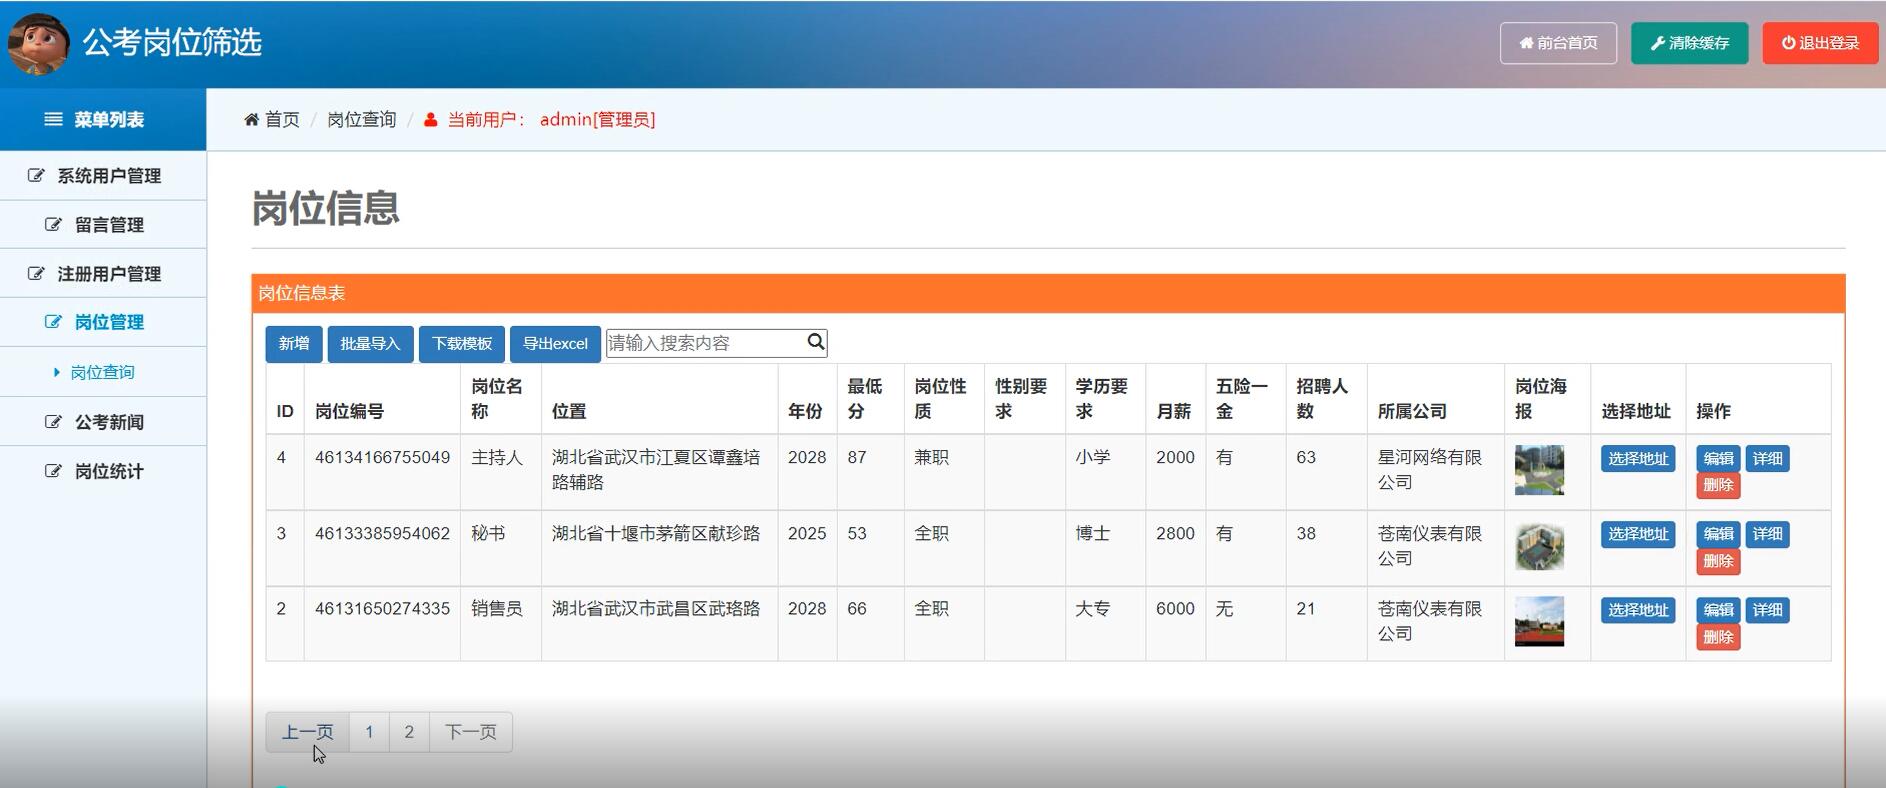
Task: Open poster thumbnail for 秘书 row
Action: (1539, 546)
